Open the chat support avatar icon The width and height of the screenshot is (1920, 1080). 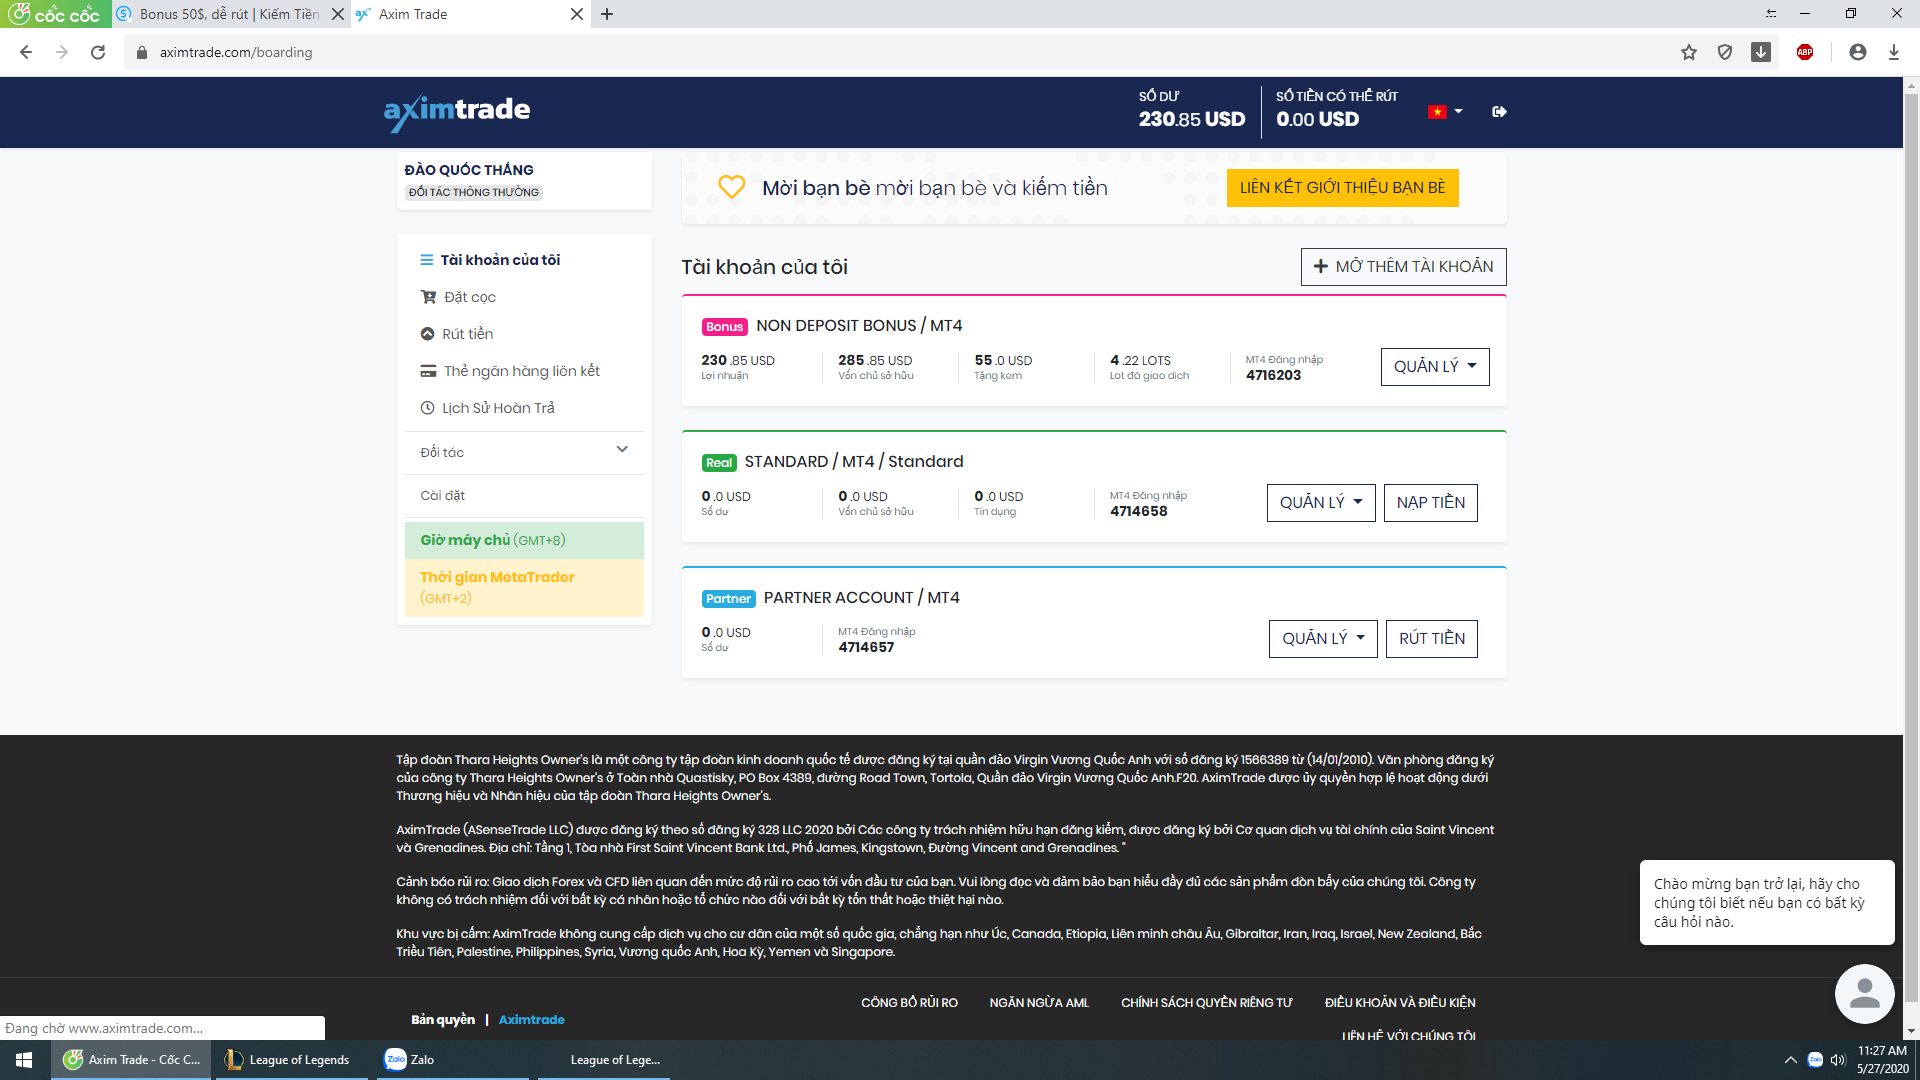click(x=1864, y=994)
